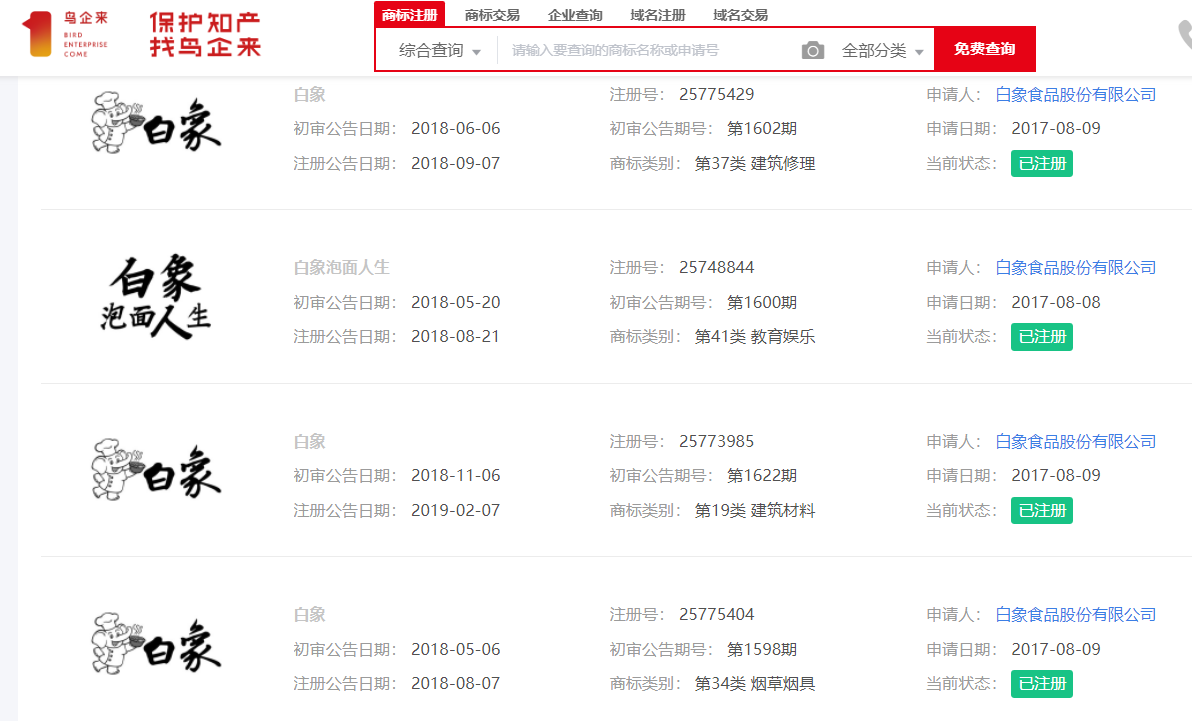Click the 第1600期 announcement issue

click(x=762, y=303)
